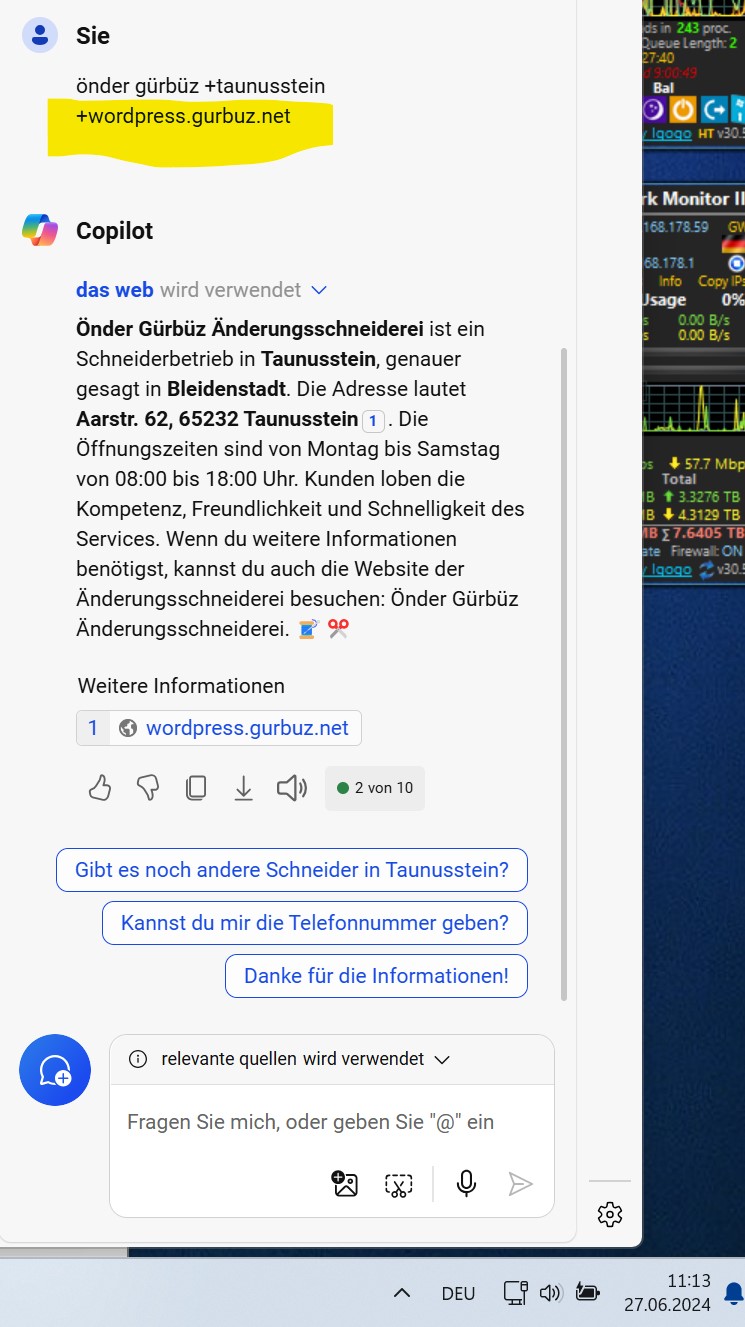This screenshot has width=745, height=1327.
Task: Choose 'Kannst du mir die Telefonnummer geben?' suggestion
Action: pyautogui.click(x=315, y=923)
